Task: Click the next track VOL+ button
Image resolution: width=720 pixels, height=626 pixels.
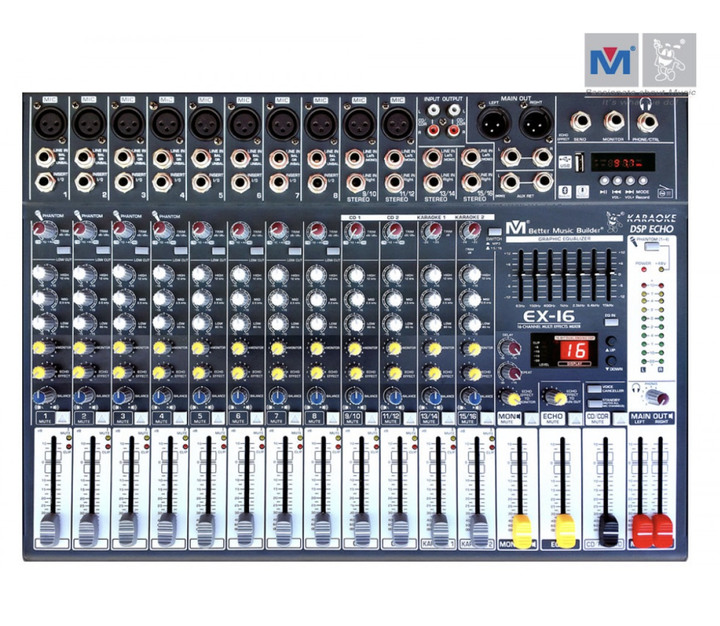Action: tap(630, 181)
